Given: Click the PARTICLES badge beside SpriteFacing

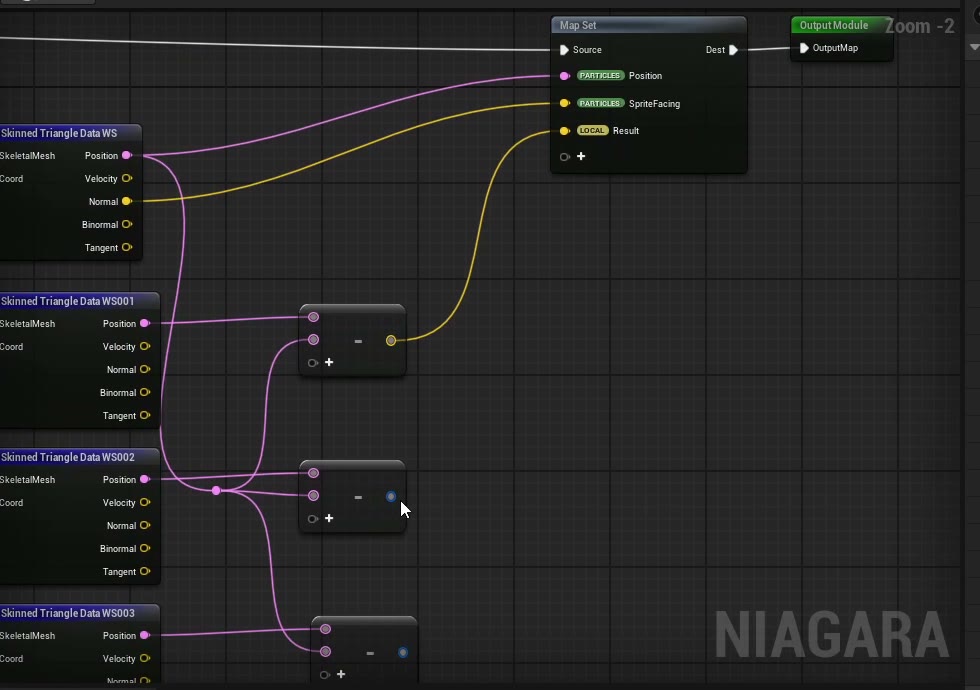Looking at the screenshot, I should 600,103.
